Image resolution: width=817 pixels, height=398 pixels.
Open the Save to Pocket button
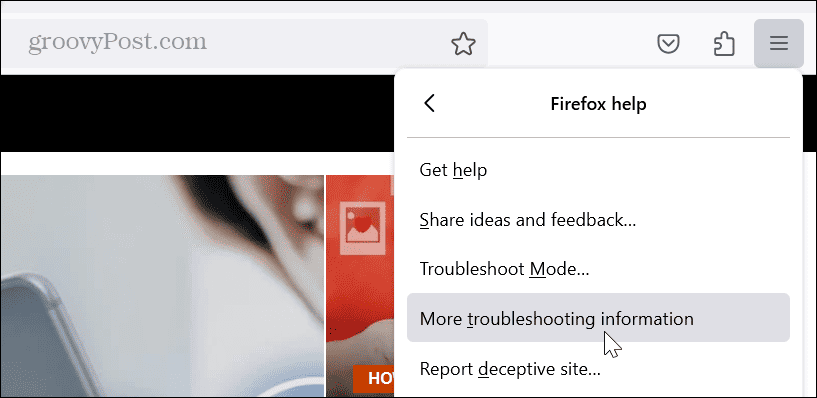pos(668,44)
